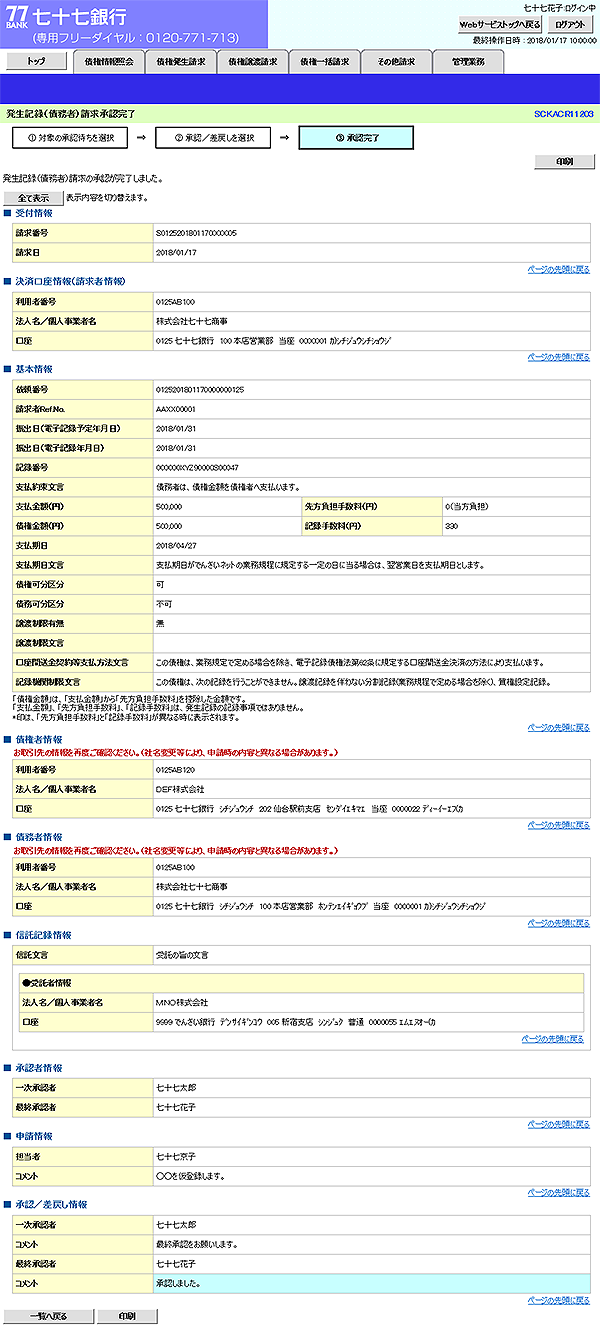Click 株式会社七十七商事 in 決済口座情報 section
600x1332 pixels.
(x=192, y=321)
